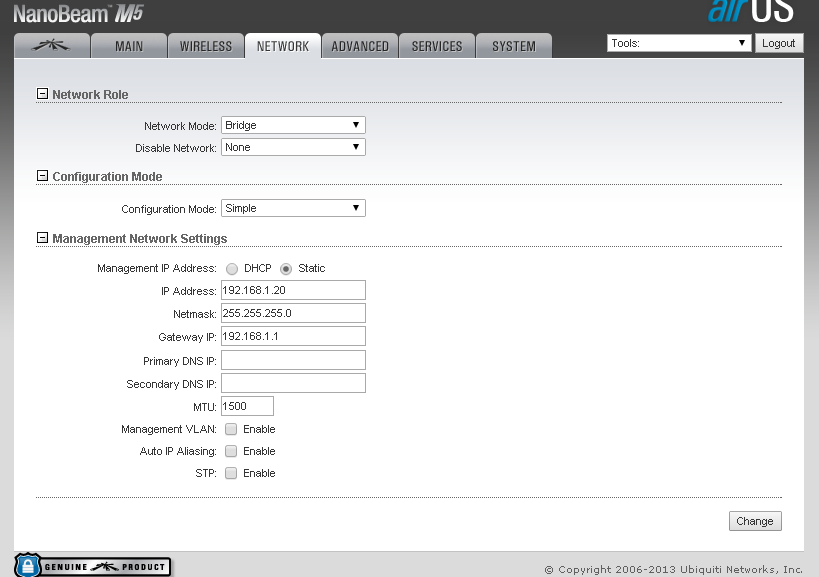
Task: Click the Change button
Action: [755, 521]
